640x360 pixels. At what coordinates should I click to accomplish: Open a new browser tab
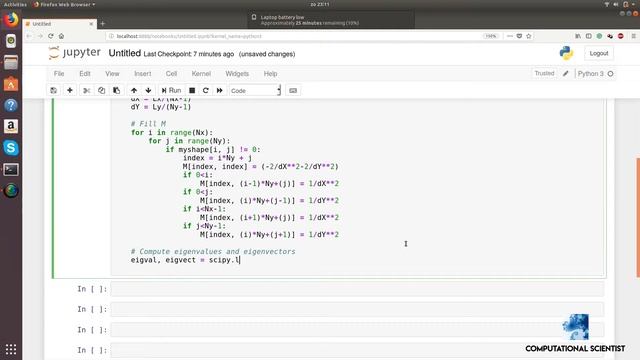tap(102, 24)
